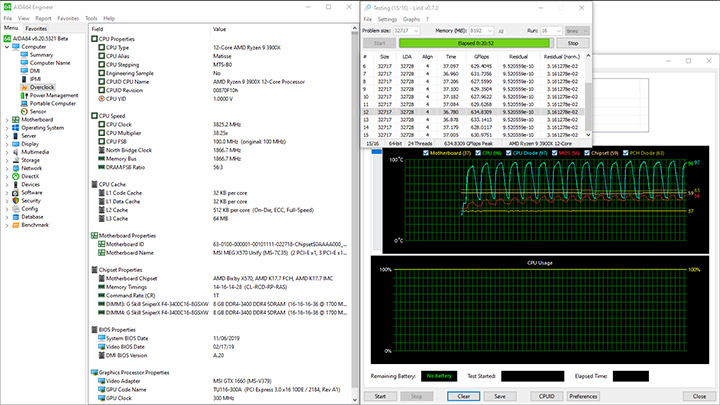
Task: Click the green elapsed time progress bar
Action: [476, 44]
